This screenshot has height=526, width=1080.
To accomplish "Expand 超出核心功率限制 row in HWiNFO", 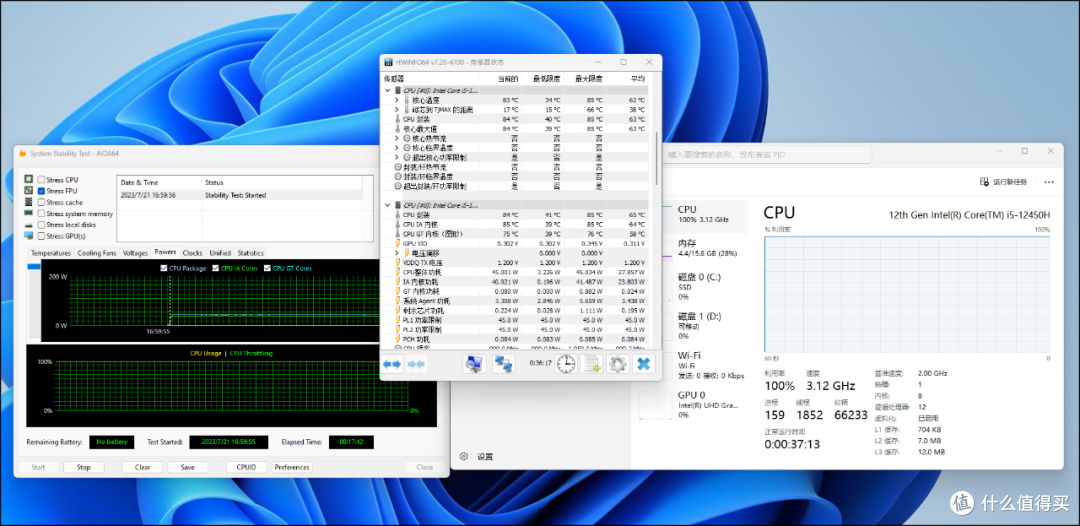I will pos(397,158).
